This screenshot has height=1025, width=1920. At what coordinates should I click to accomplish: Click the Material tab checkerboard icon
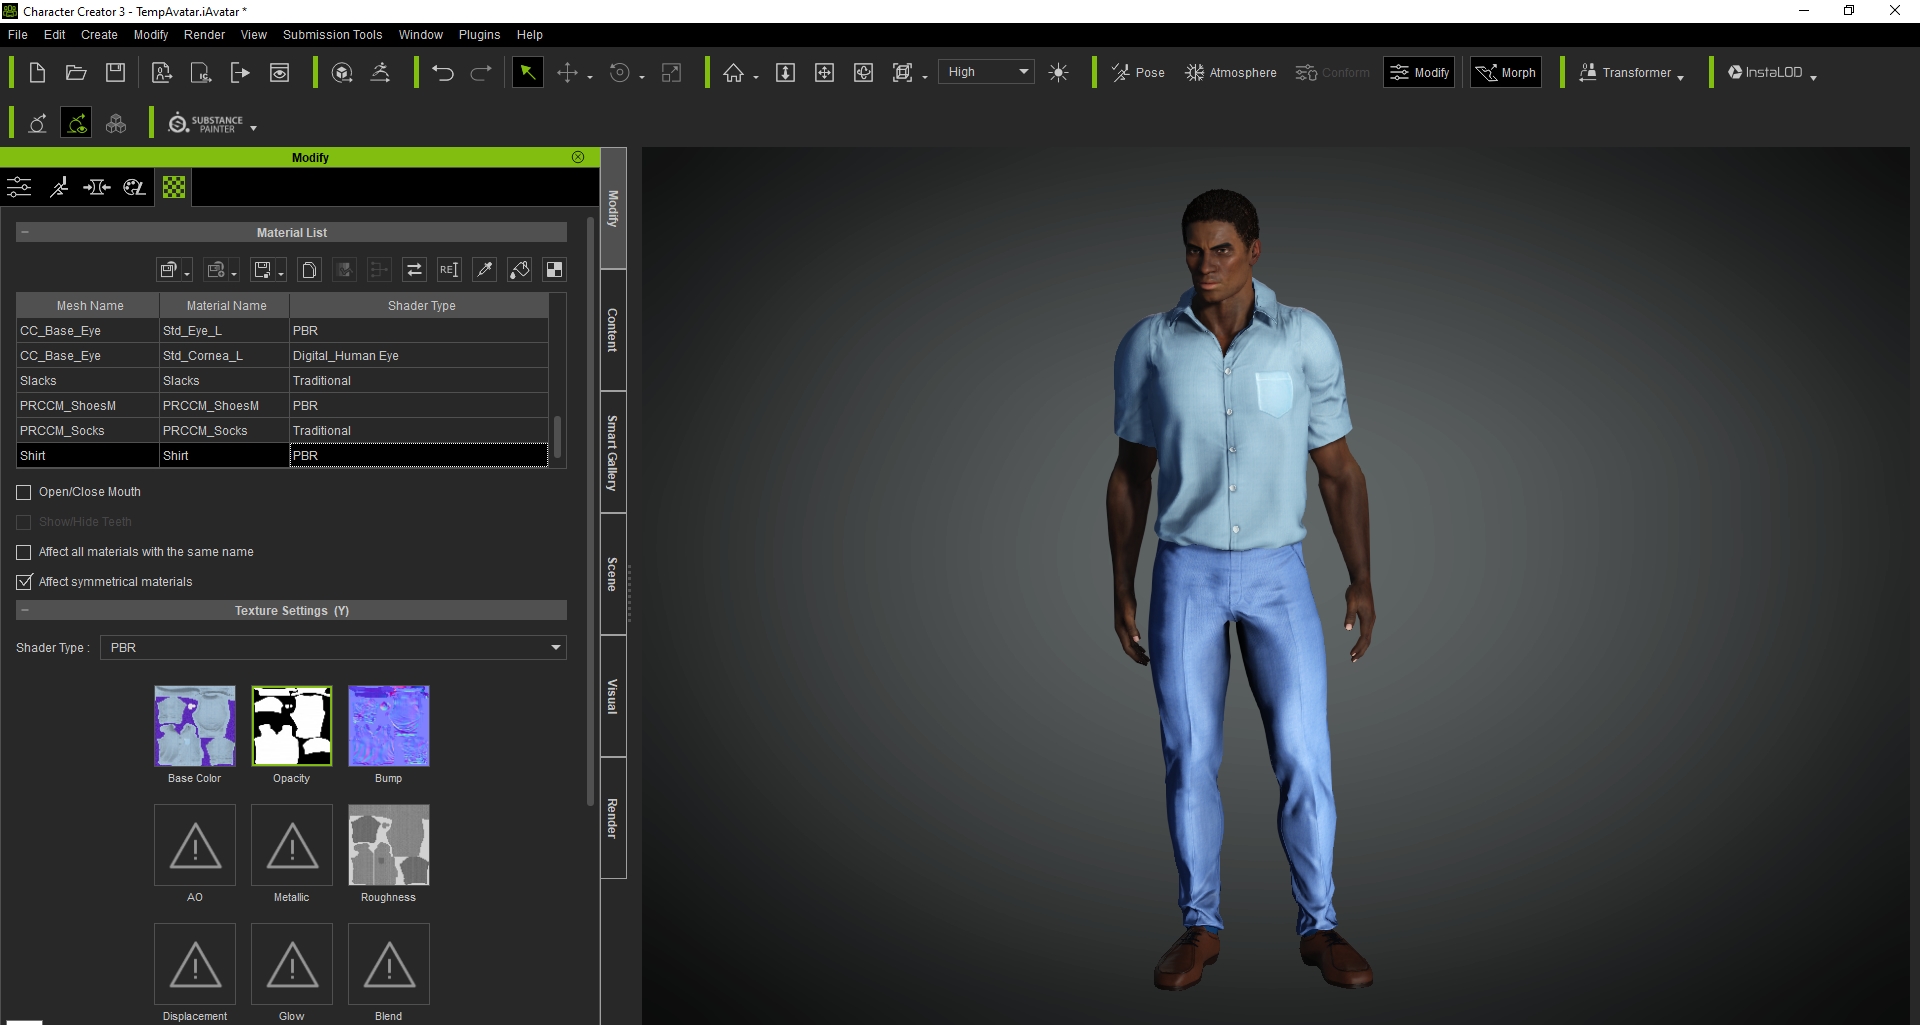174,187
